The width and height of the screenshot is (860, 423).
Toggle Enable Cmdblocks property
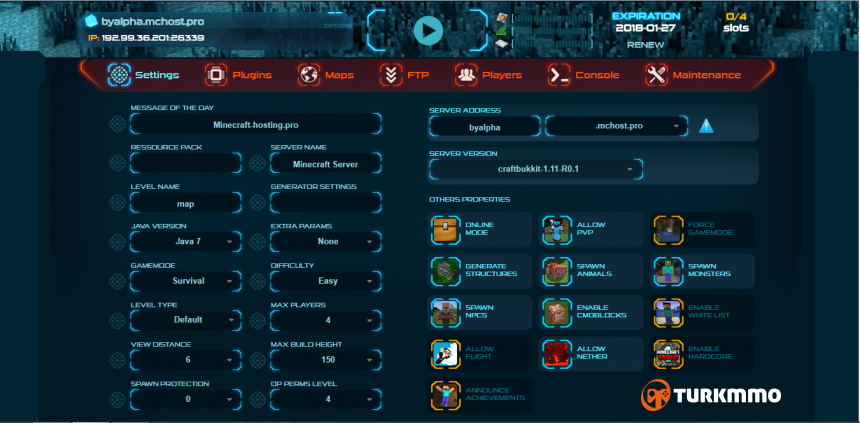[x=591, y=312]
